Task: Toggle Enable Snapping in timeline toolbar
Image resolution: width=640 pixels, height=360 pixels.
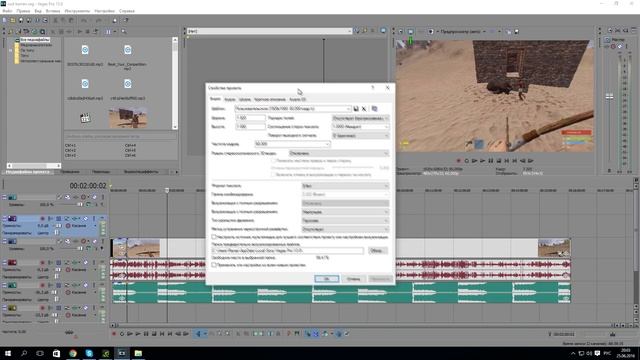Action: tap(308, 334)
